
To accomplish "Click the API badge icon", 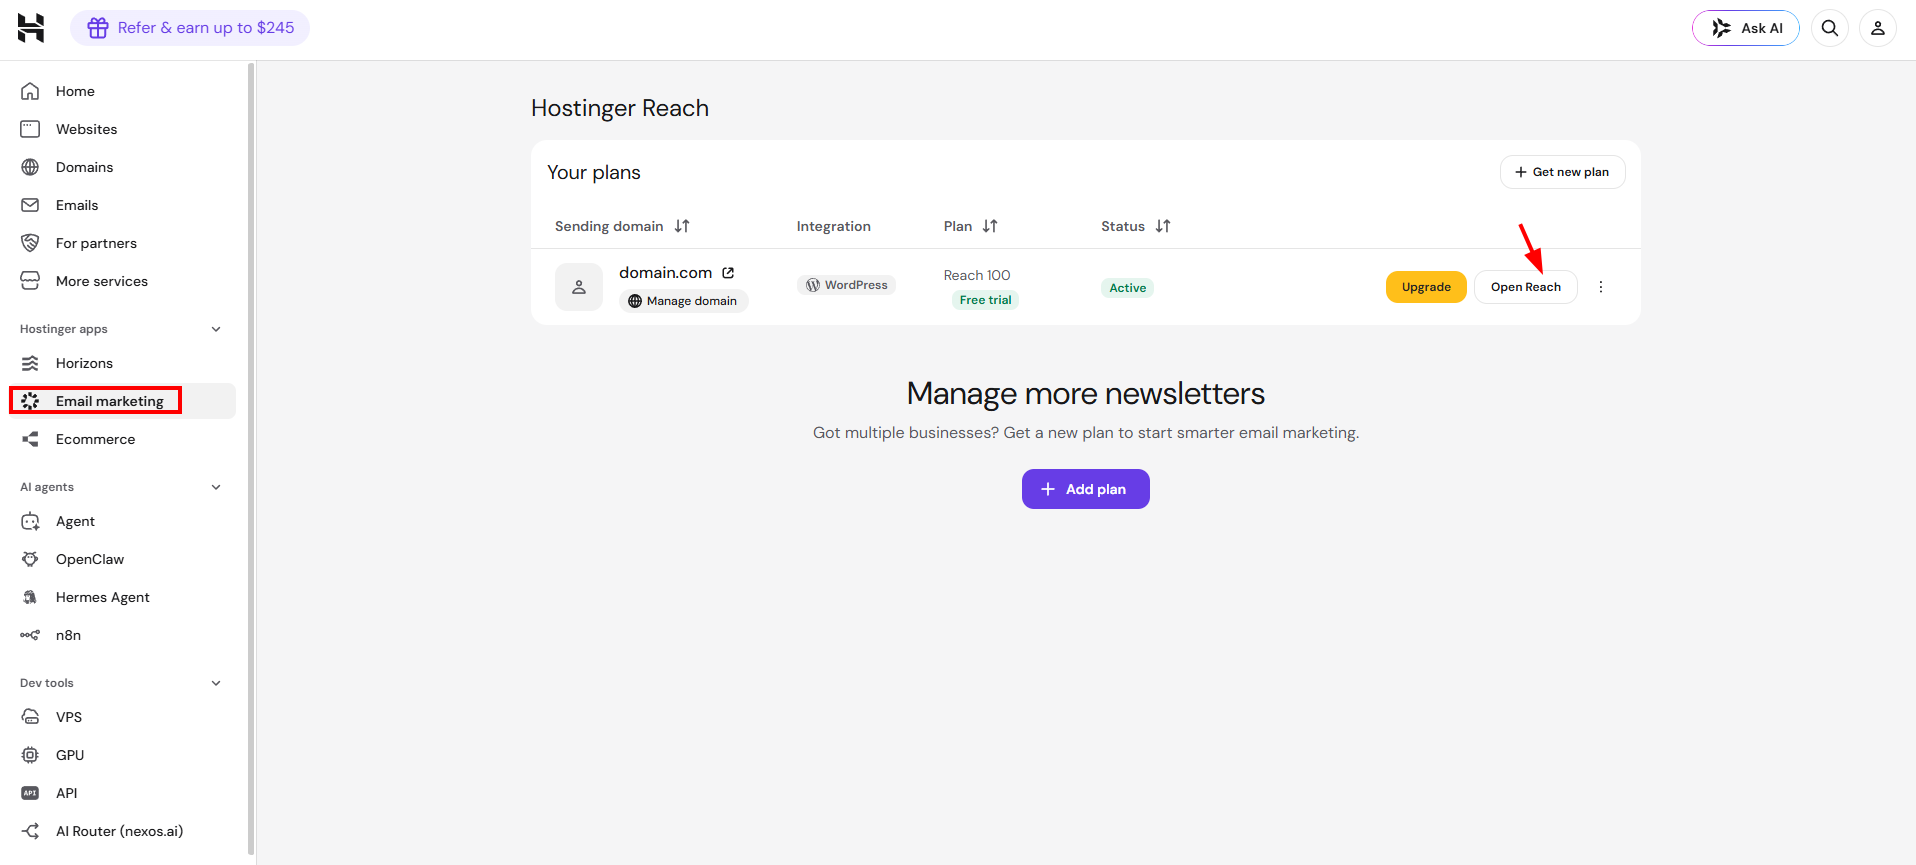I will coord(30,793).
